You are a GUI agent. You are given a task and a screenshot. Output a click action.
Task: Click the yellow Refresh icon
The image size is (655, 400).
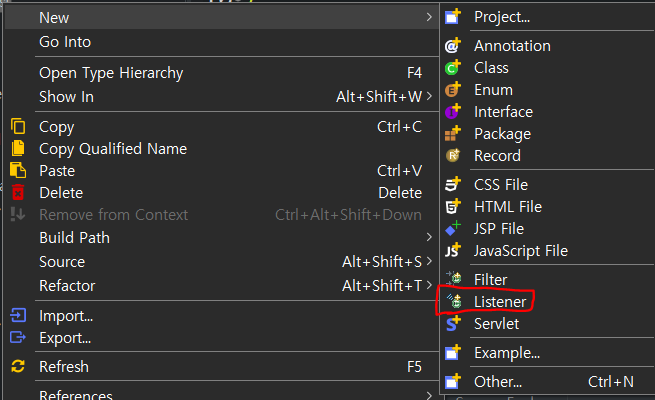18,366
